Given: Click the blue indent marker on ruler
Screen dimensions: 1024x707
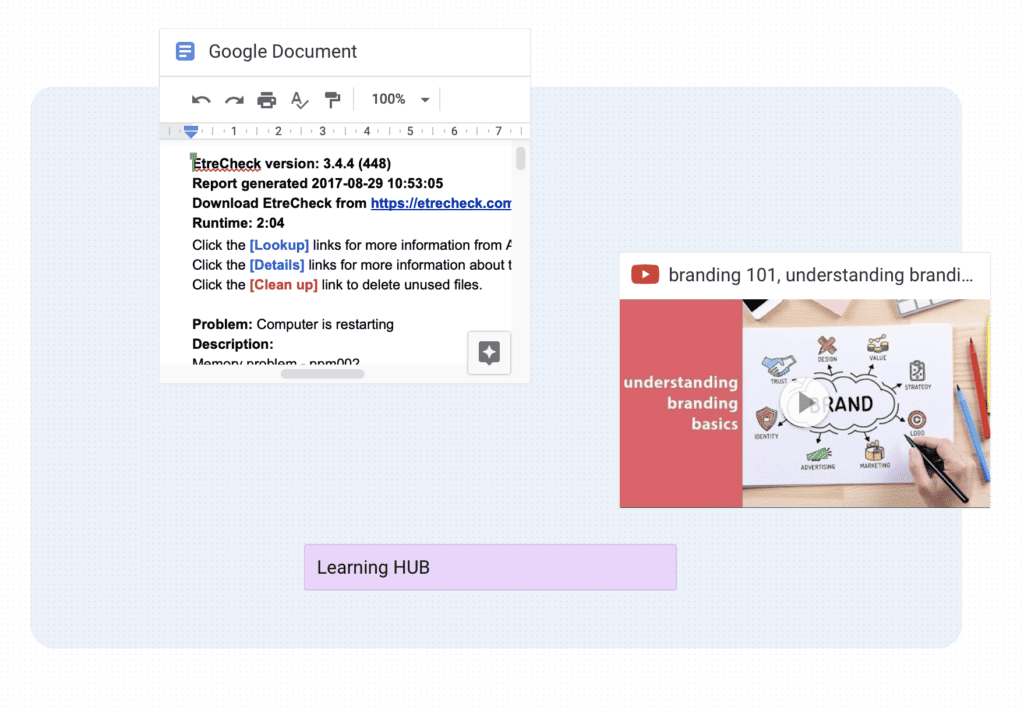Looking at the screenshot, I should pyautogui.click(x=191, y=131).
